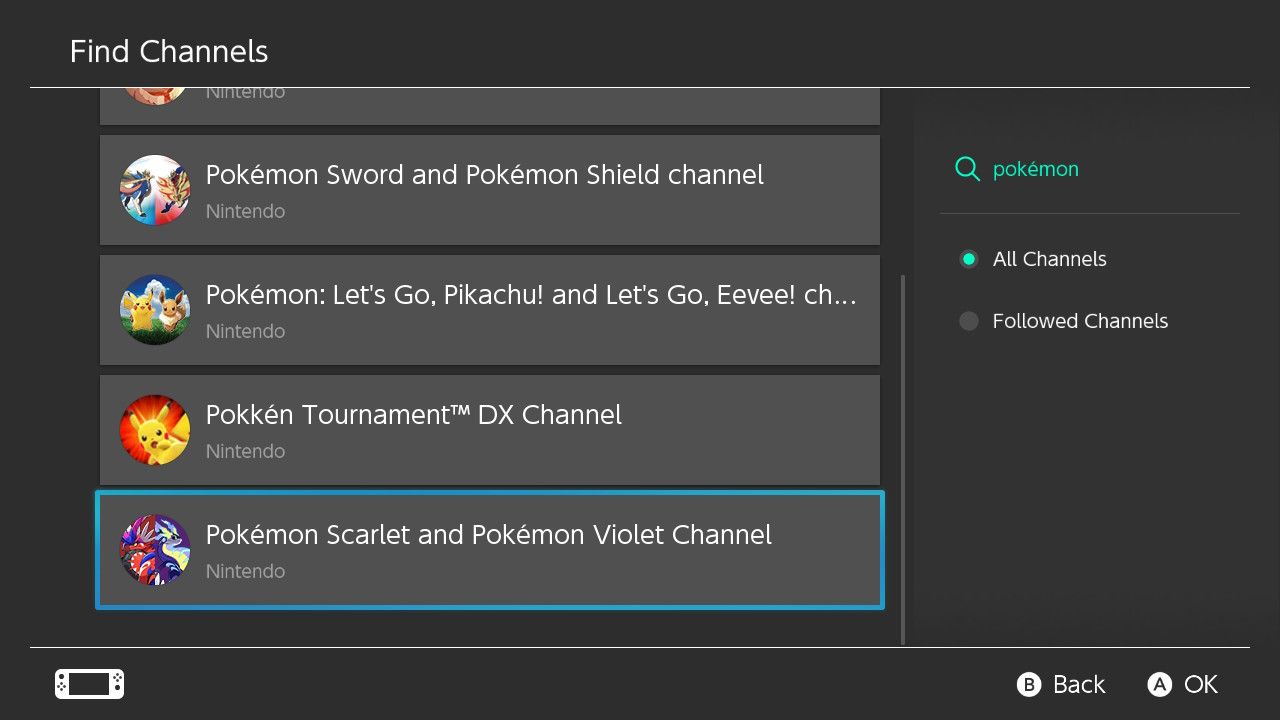Click the Pokémon Sword and Shield channel icon
The width and height of the screenshot is (1280, 720).
point(154,190)
